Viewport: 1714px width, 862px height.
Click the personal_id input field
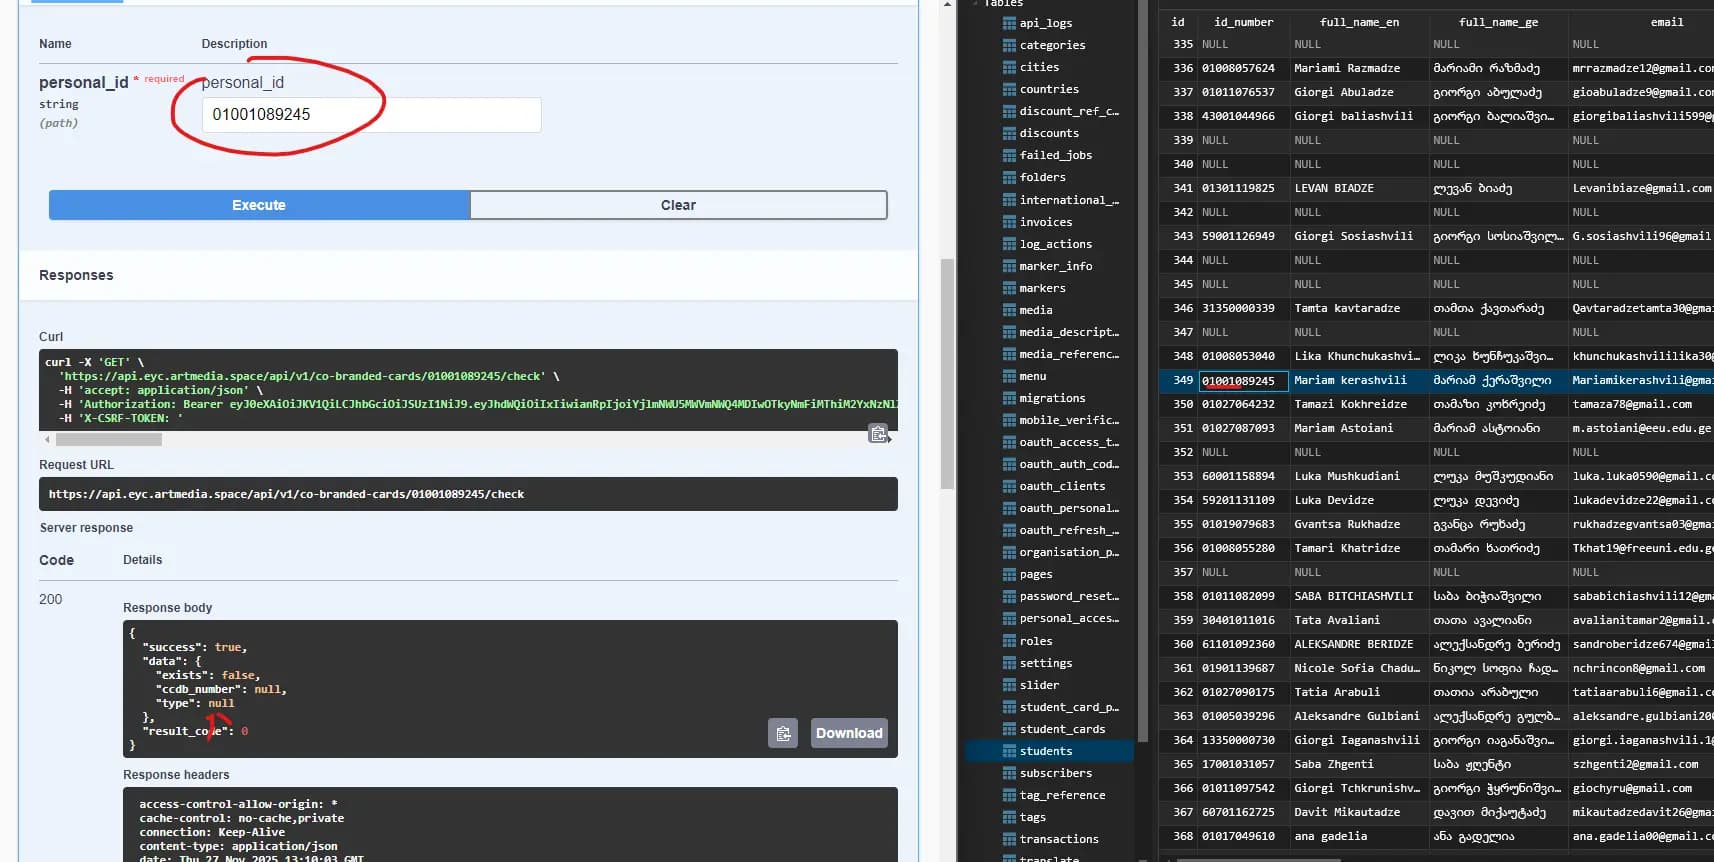click(371, 115)
